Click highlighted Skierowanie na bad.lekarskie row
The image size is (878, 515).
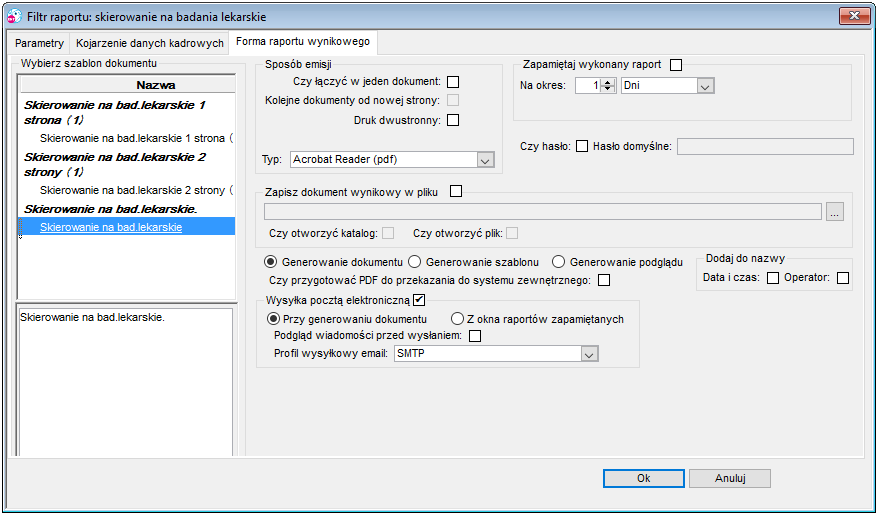[127, 227]
